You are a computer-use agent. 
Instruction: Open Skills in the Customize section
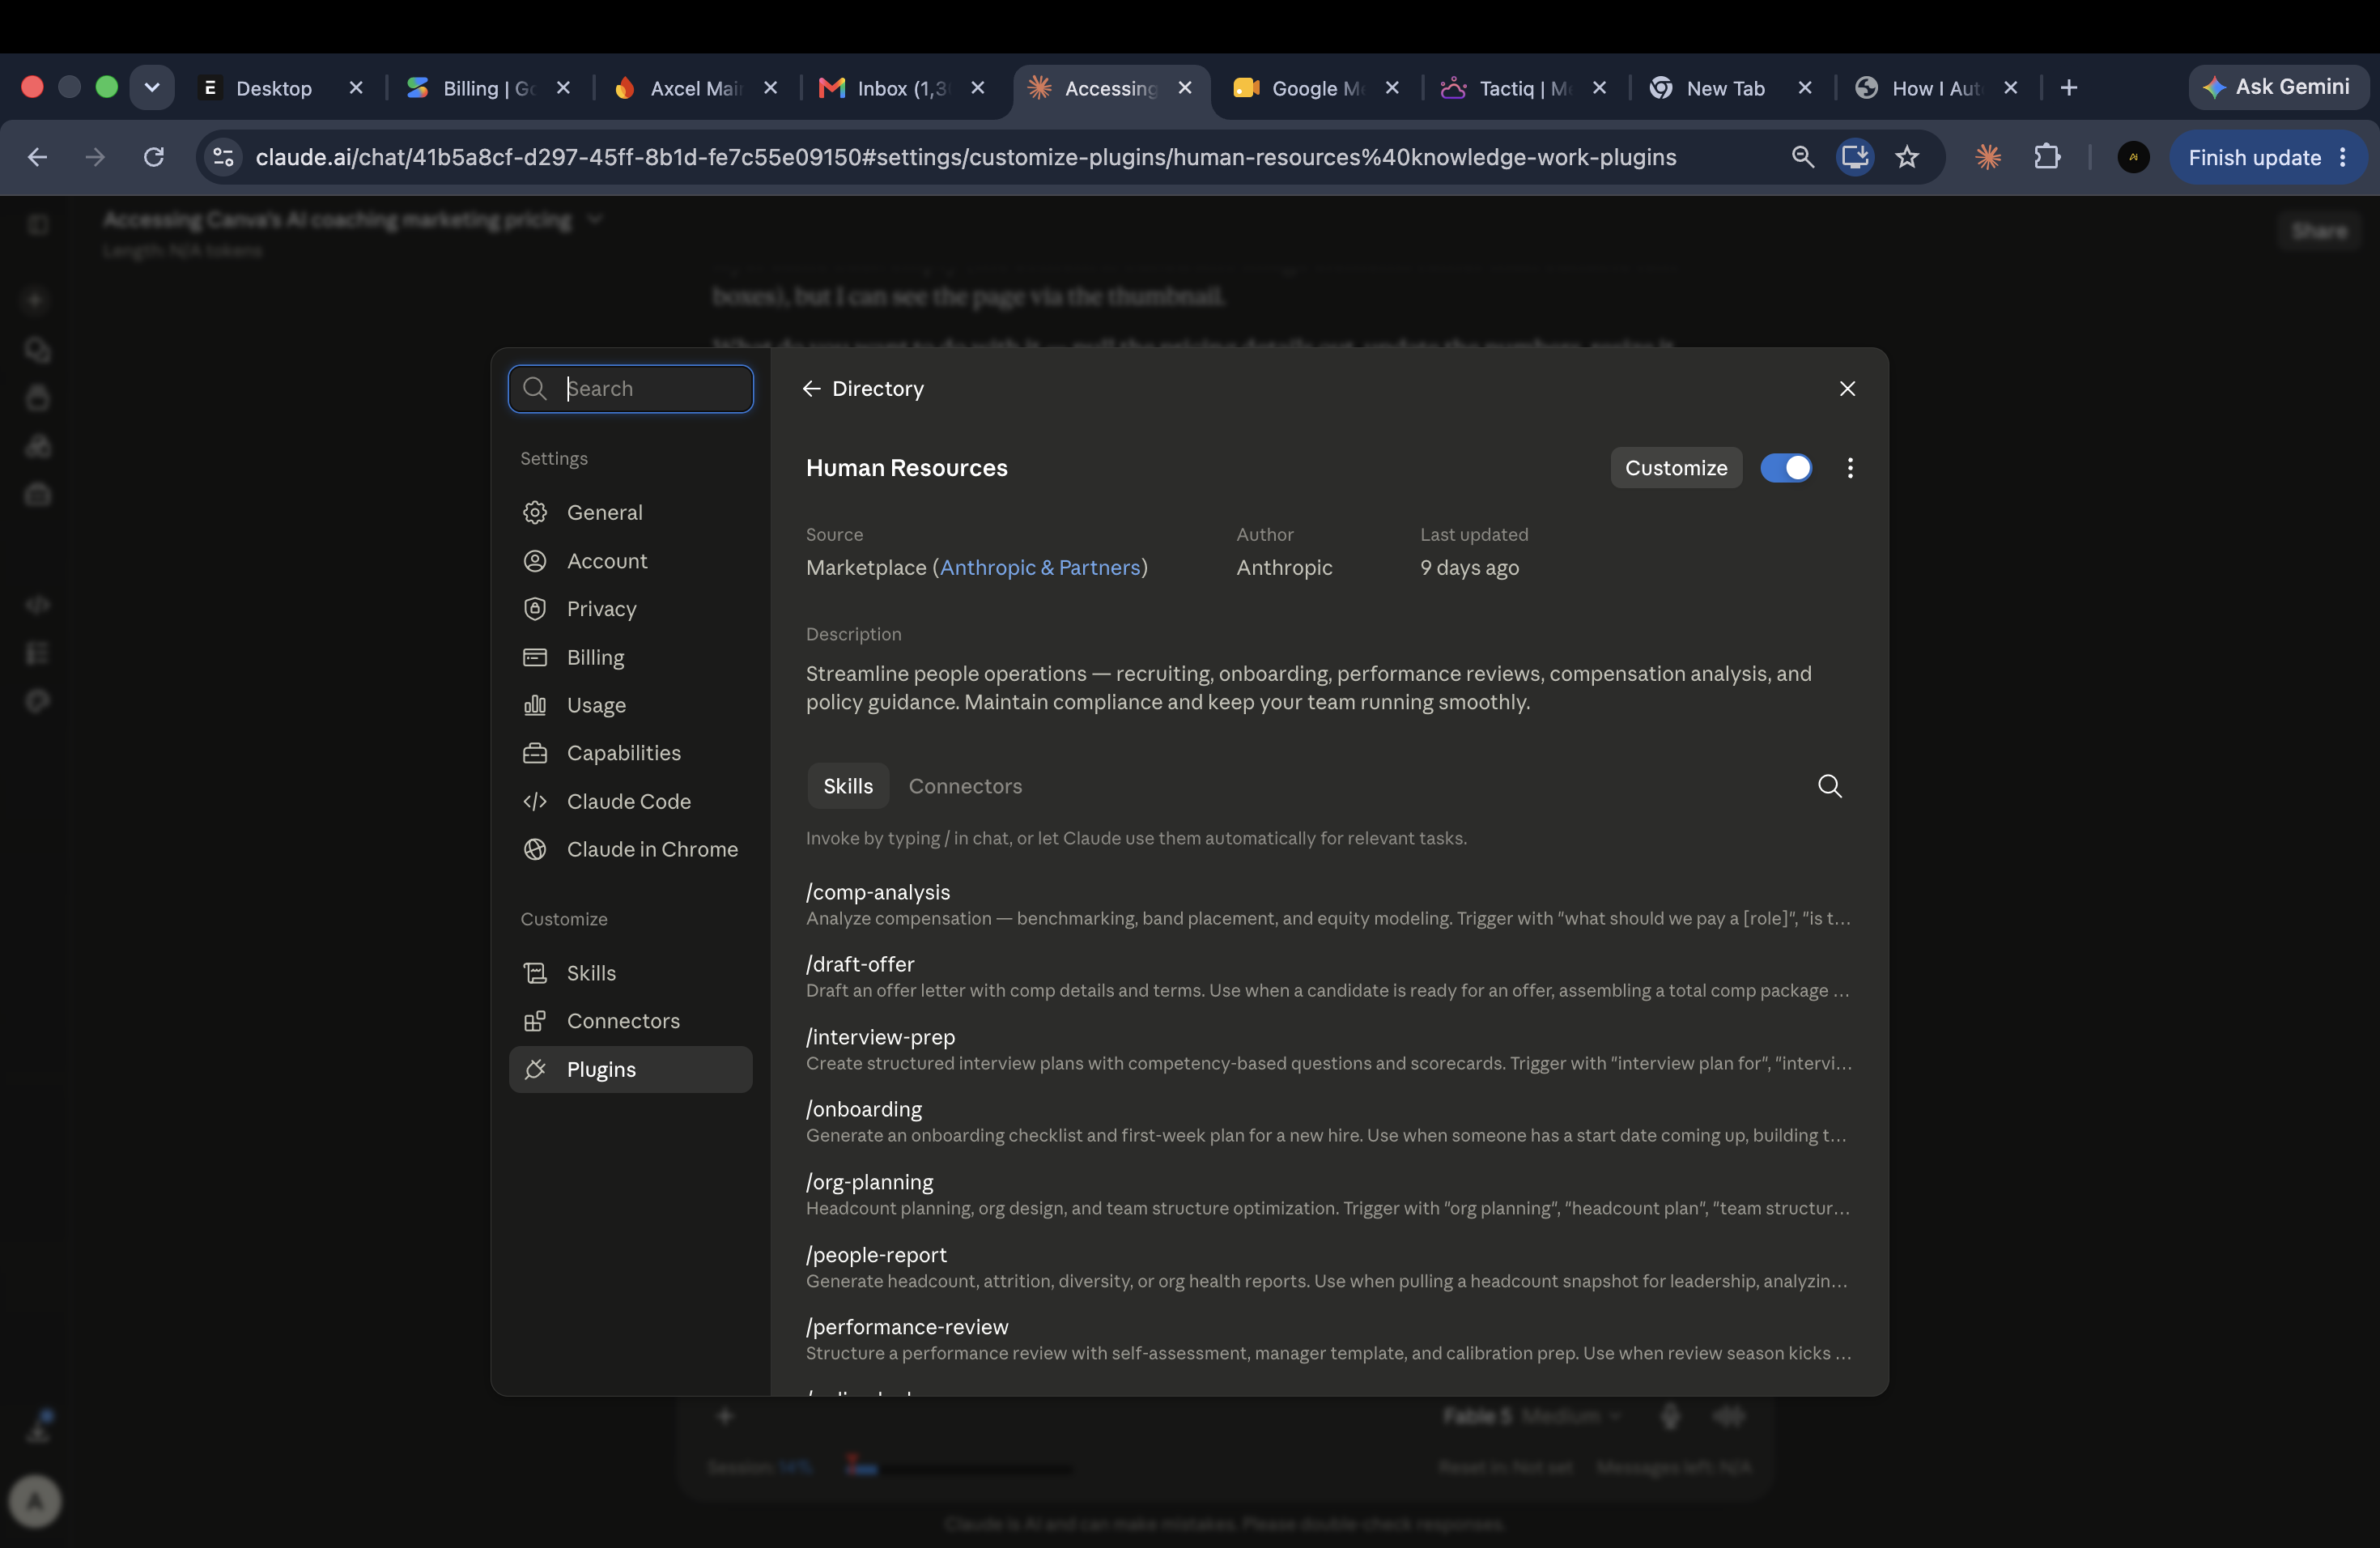630,973
